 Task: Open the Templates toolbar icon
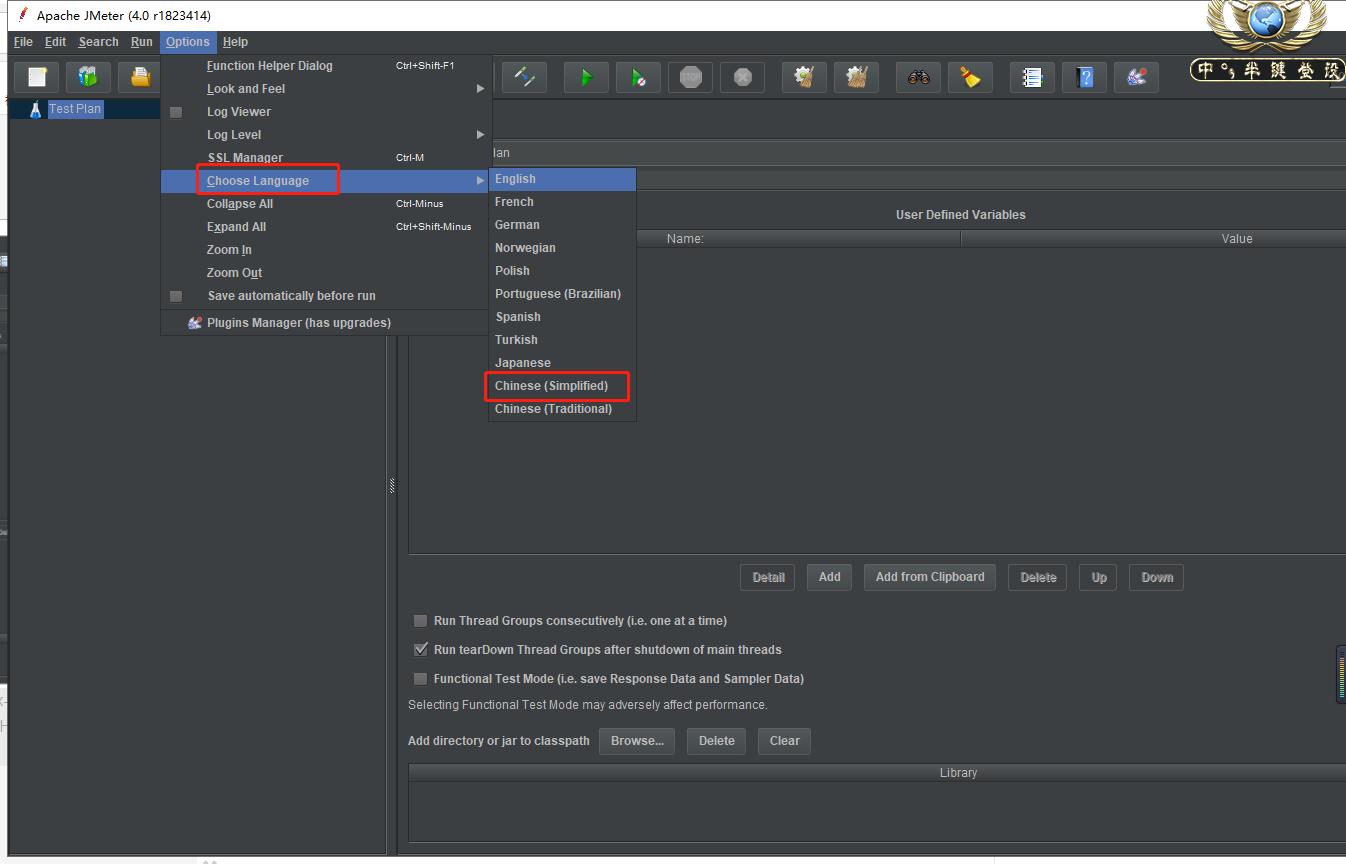89,77
